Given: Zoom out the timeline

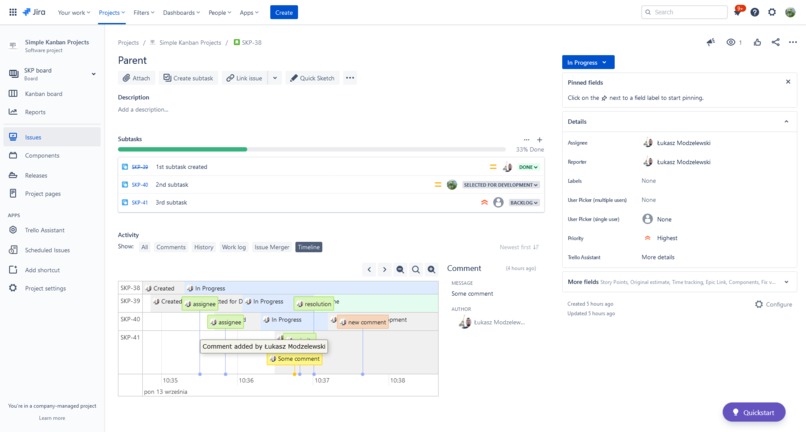Looking at the screenshot, I should click(400, 269).
